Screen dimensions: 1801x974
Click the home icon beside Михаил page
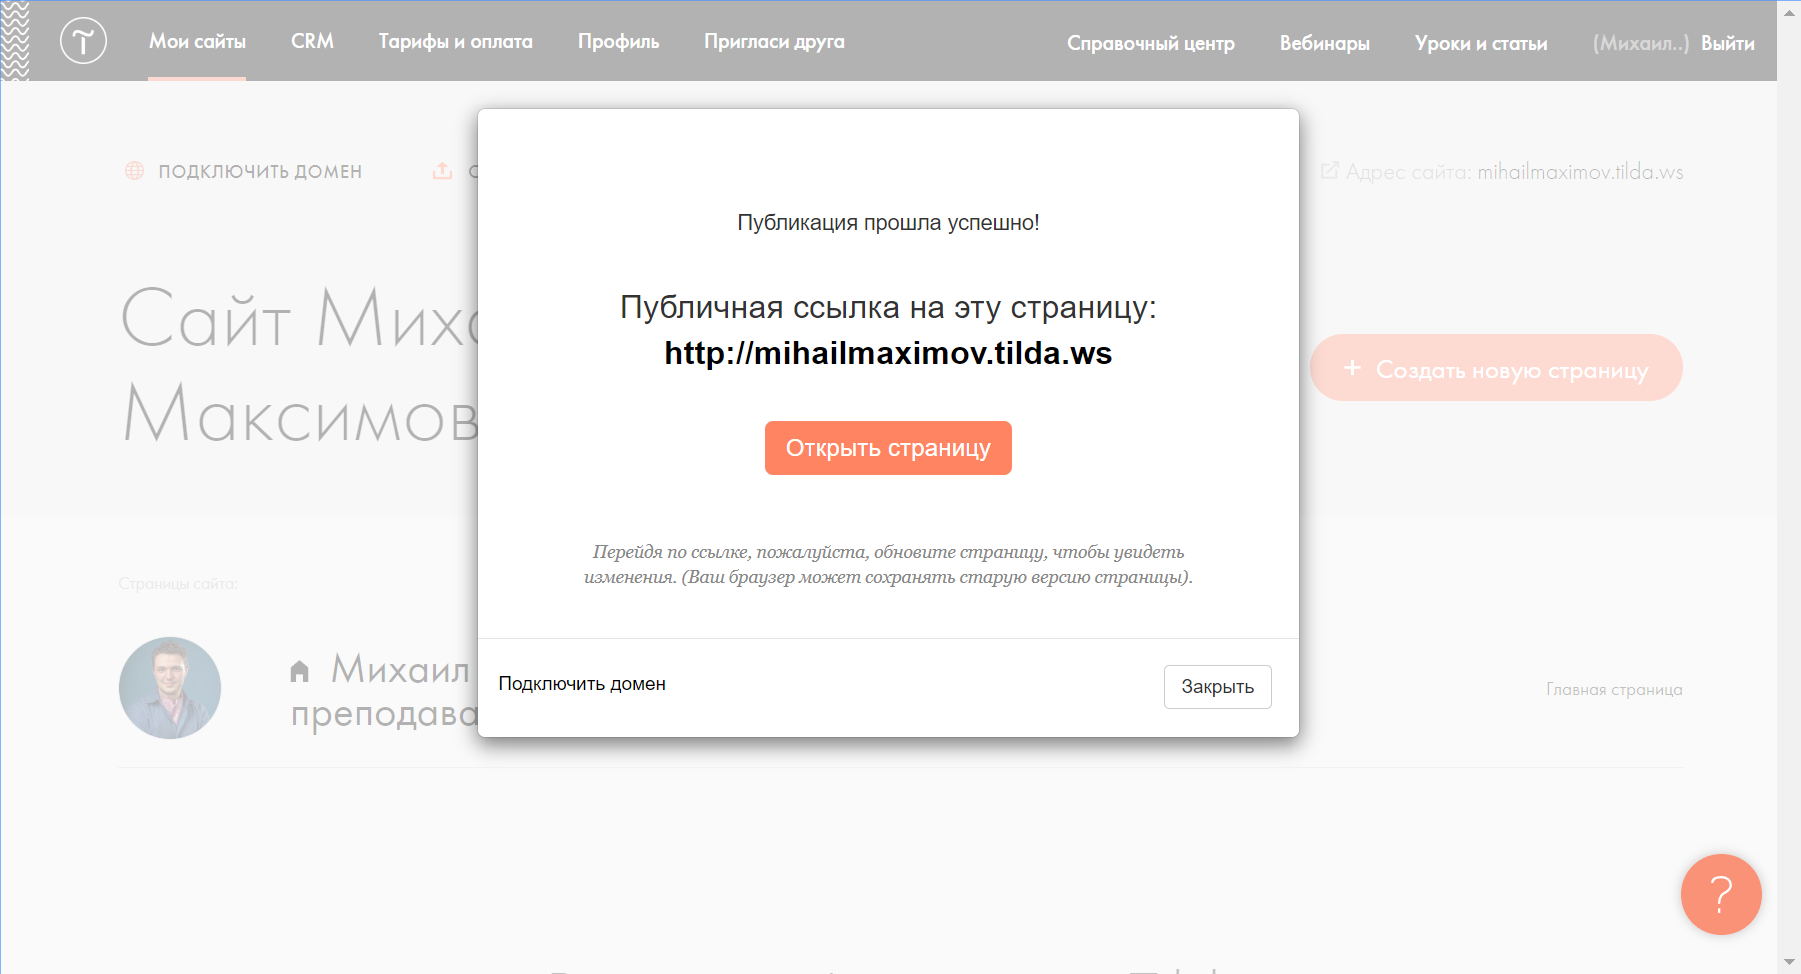(x=299, y=671)
